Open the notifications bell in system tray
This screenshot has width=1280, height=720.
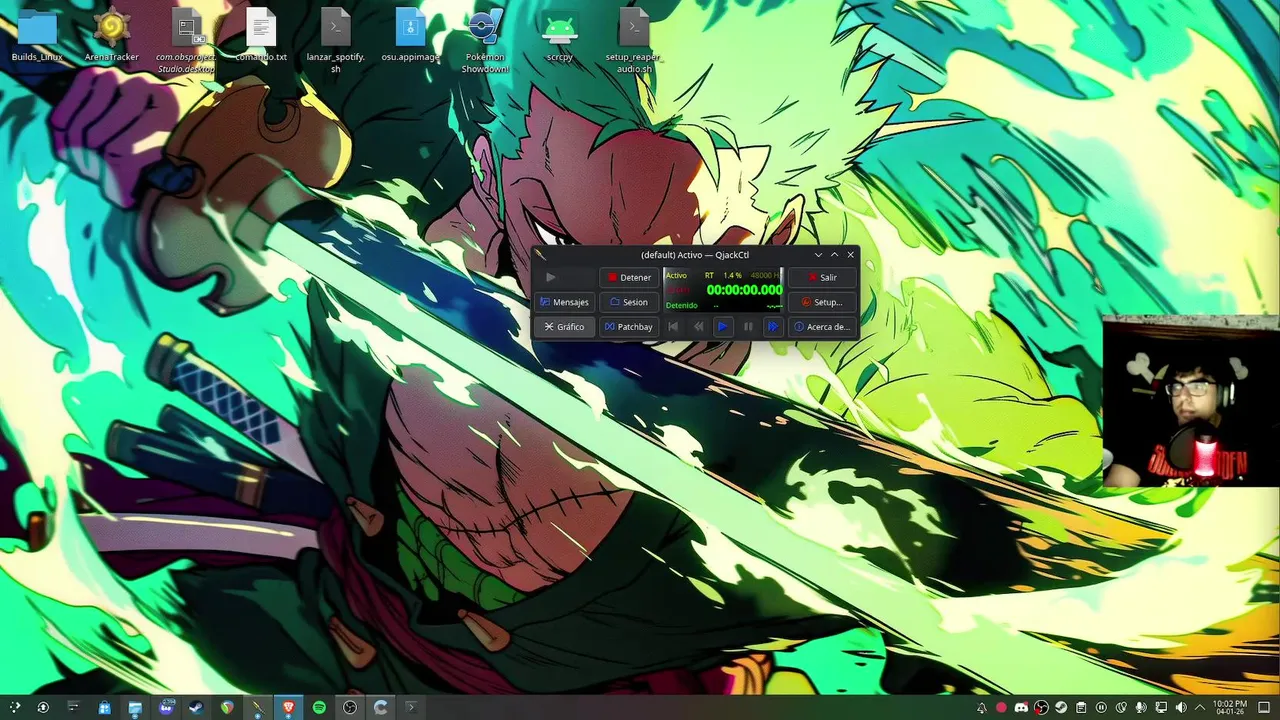coord(981,708)
